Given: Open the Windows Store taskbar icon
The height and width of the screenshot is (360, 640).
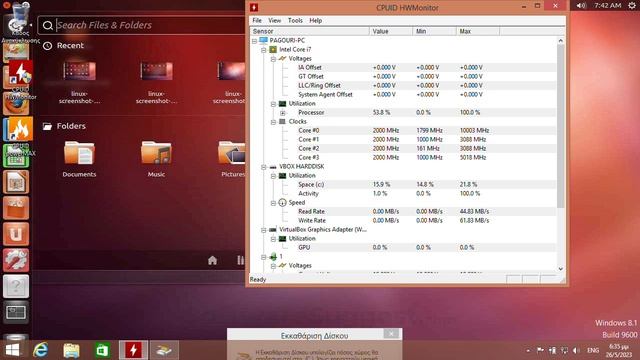Looking at the screenshot, I should click(102, 350).
